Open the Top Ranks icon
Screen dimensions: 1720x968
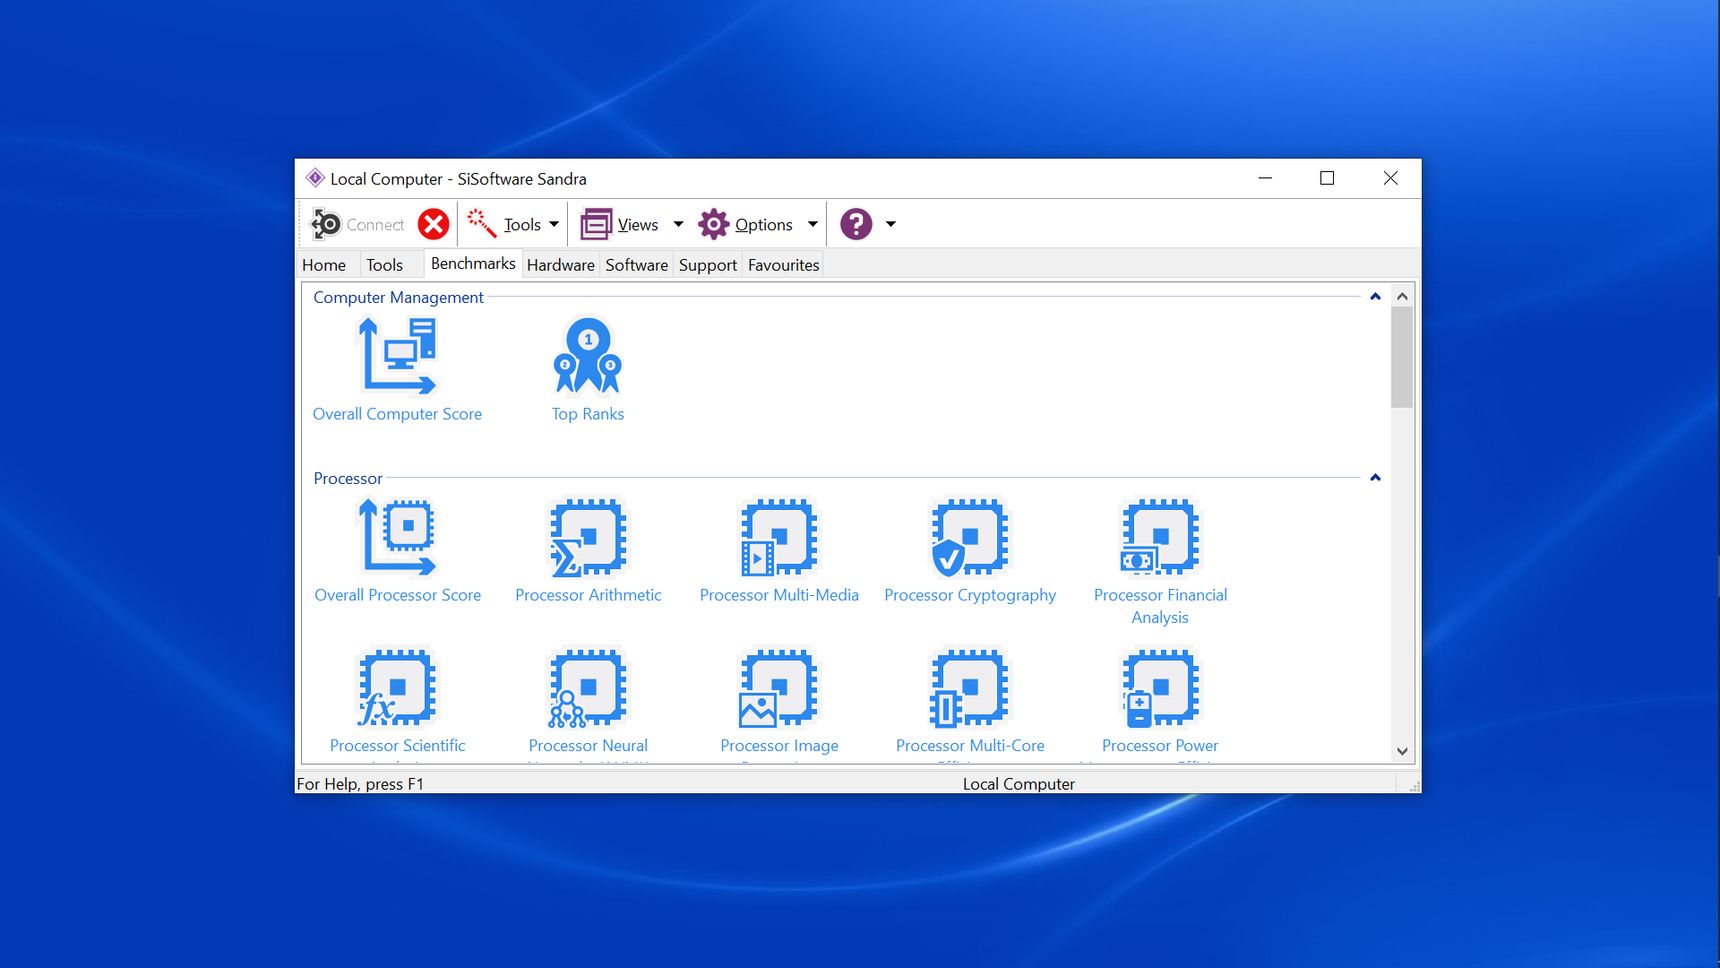588,358
